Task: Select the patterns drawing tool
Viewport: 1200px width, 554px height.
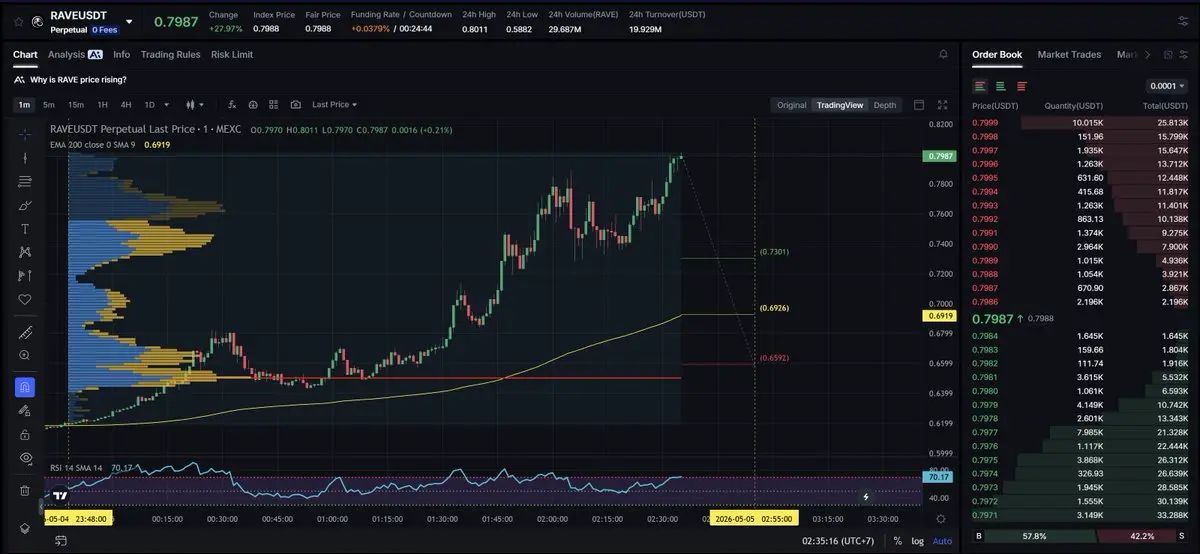Action: [25, 252]
